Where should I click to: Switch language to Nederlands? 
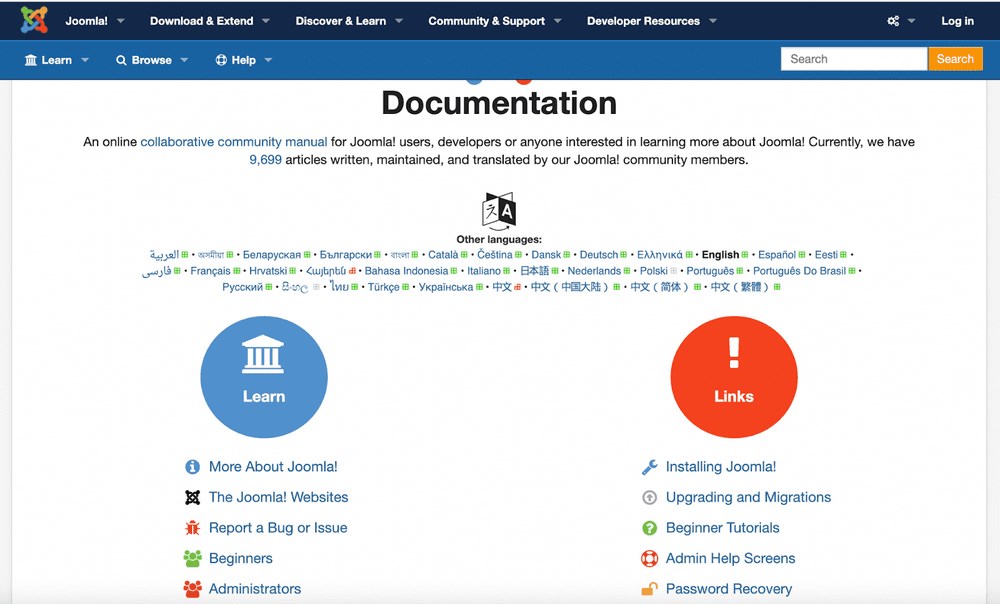(x=594, y=271)
